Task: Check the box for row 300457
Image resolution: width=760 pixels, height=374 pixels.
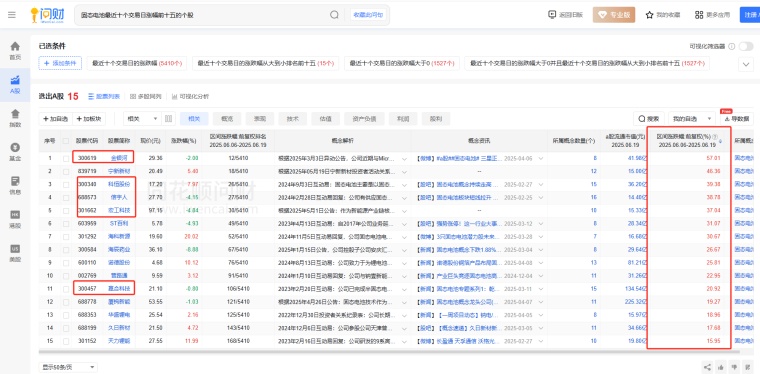Action: (x=66, y=289)
